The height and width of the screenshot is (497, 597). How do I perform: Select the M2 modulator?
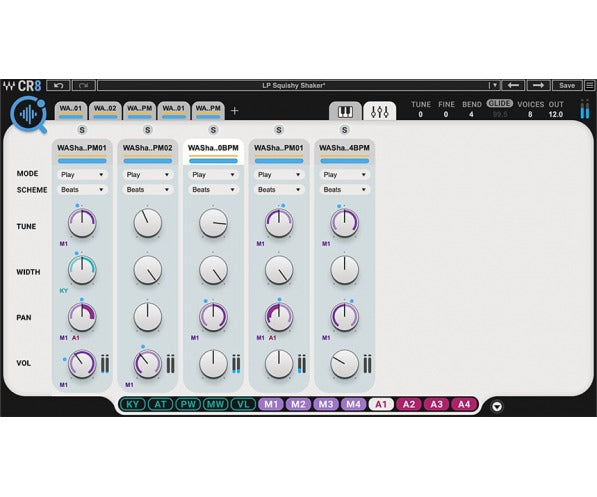pyautogui.click(x=298, y=404)
